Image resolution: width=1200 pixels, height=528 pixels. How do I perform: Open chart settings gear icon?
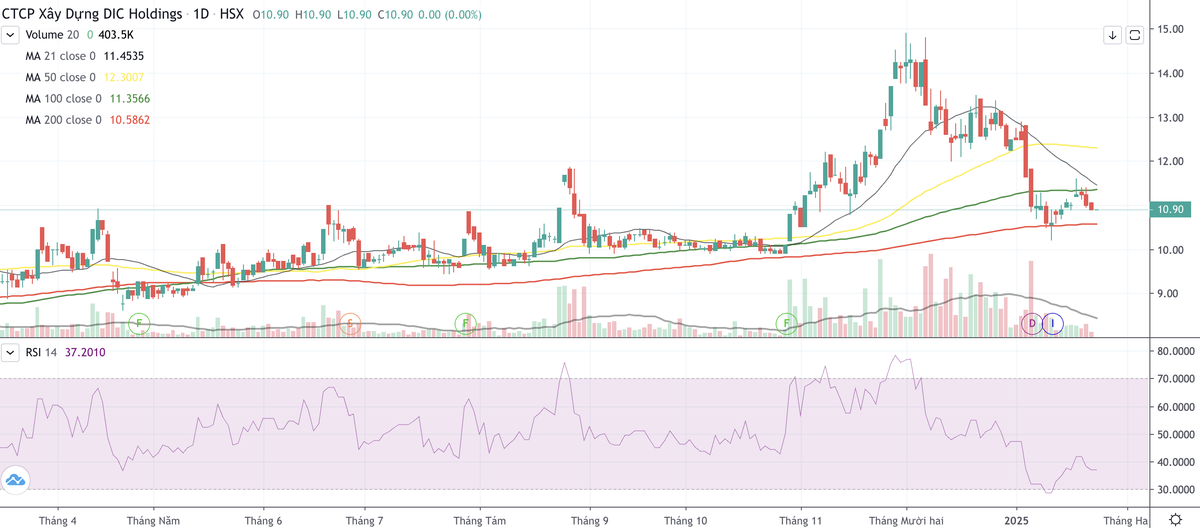(1177, 520)
